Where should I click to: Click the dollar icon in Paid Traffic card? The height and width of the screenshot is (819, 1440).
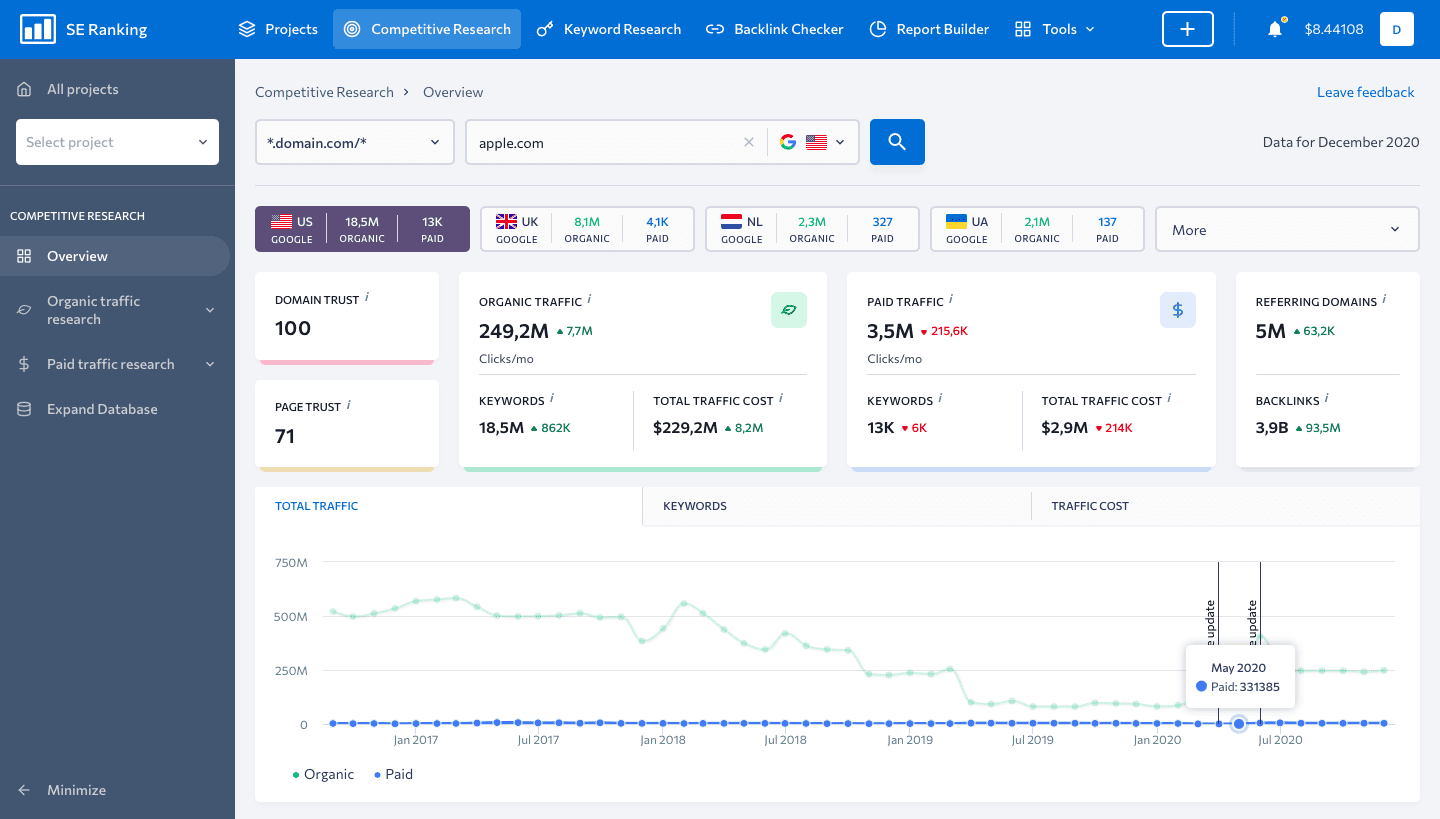point(1178,310)
